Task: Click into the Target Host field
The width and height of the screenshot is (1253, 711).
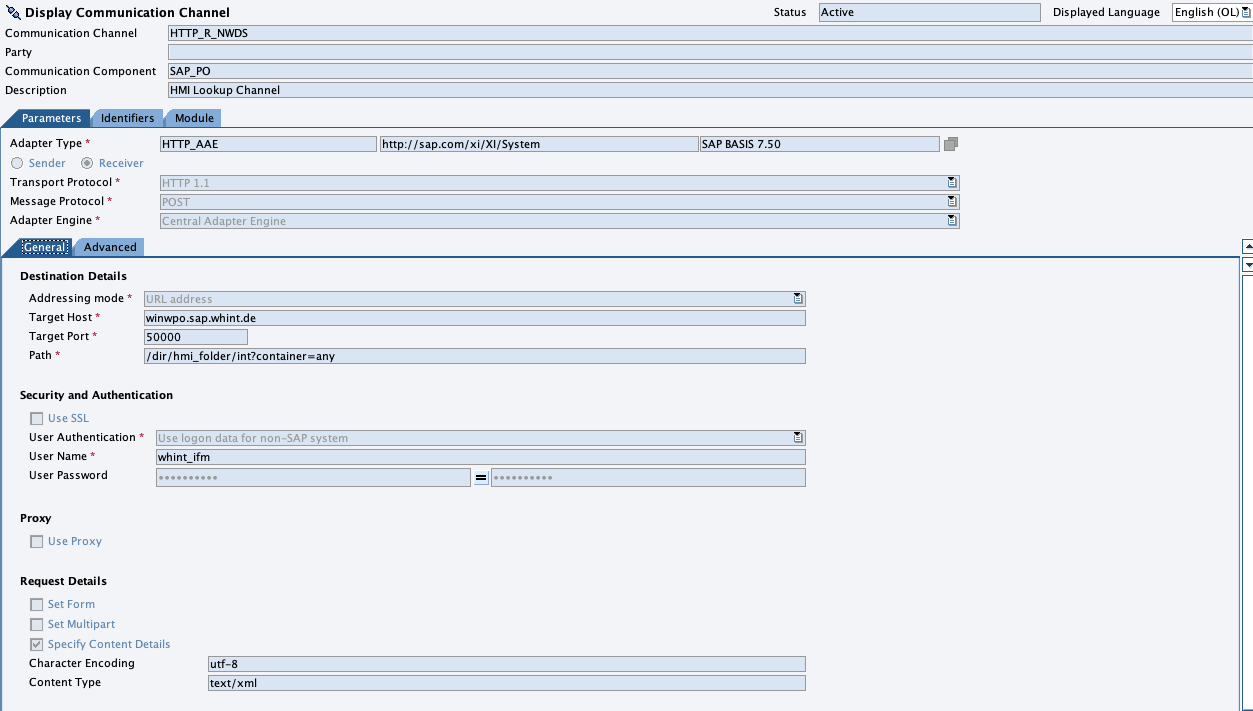Action: pyautogui.click(x=474, y=318)
